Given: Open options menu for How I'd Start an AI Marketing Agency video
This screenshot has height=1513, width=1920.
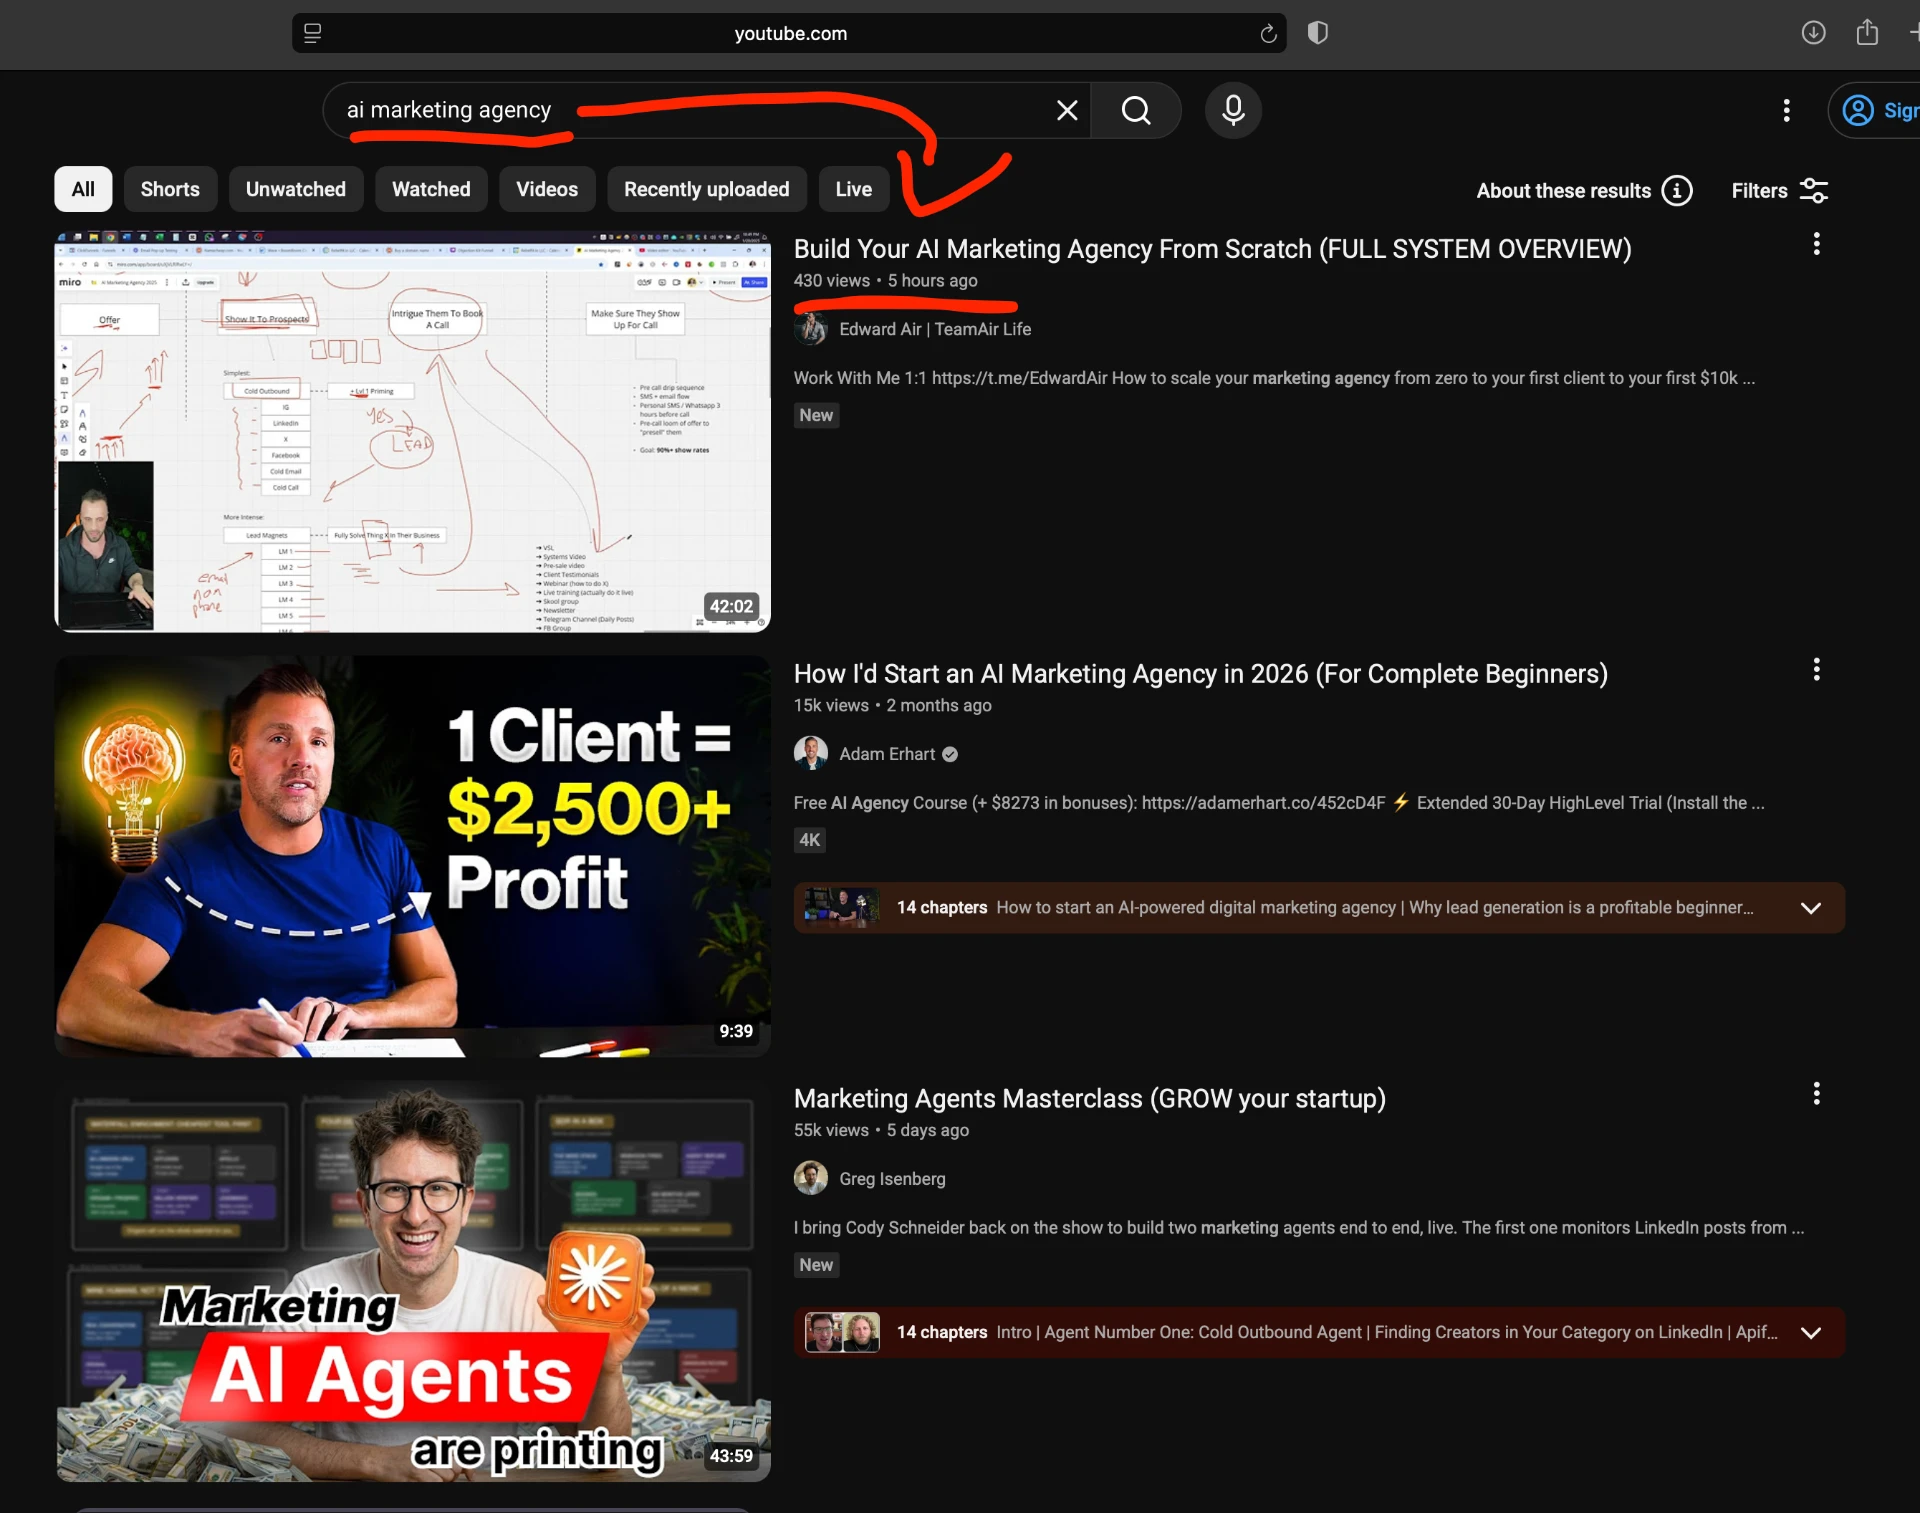Looking at the screenshot, I should [1816, 670].
